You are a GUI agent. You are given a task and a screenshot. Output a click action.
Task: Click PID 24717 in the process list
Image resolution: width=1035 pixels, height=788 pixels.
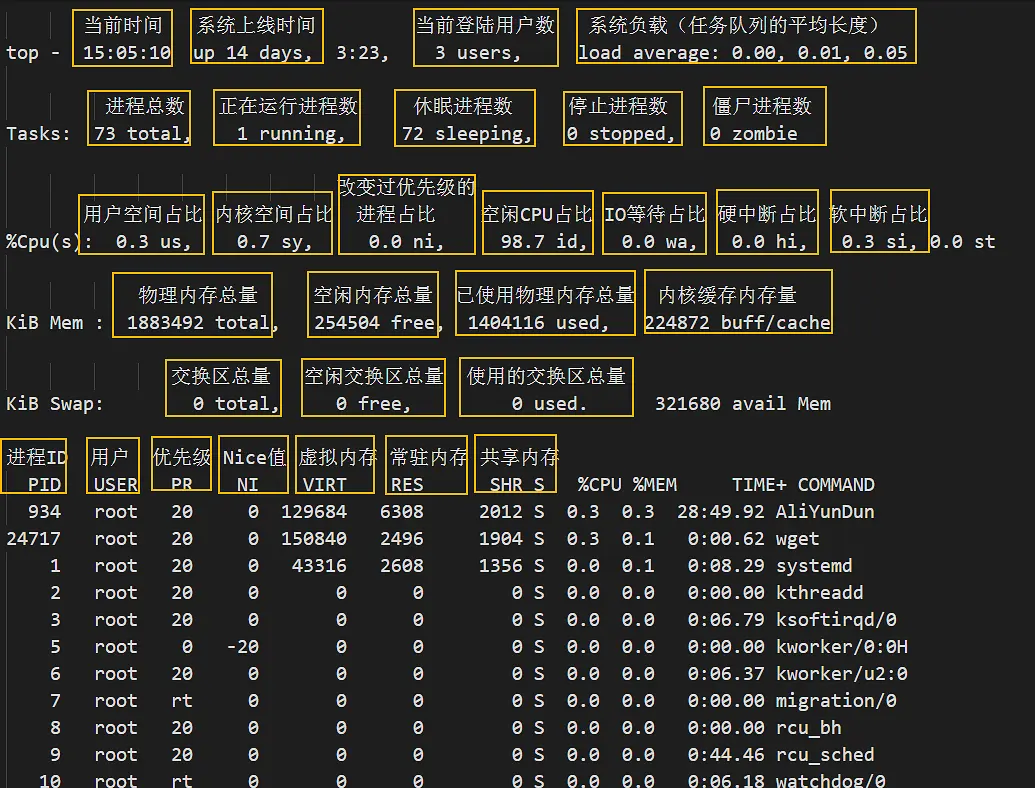click(33, 539)
